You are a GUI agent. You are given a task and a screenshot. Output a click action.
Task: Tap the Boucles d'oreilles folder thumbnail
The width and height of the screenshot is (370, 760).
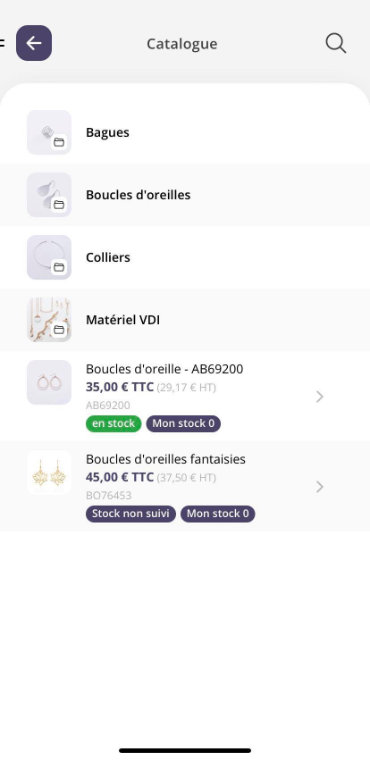49,195
